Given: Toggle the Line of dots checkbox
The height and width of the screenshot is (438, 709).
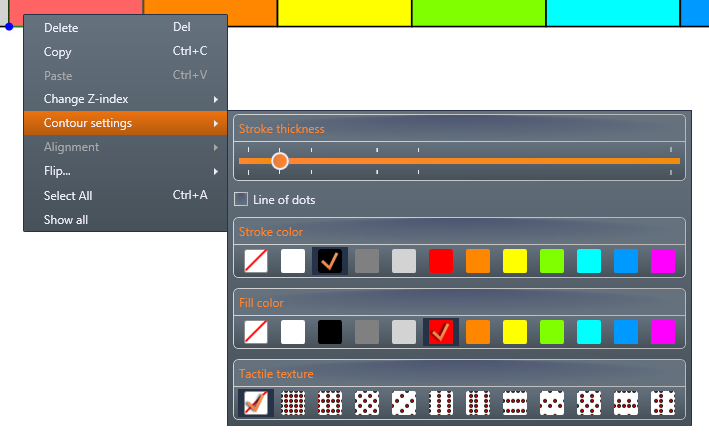Looking at the screenshot, I should pos(241,199).
